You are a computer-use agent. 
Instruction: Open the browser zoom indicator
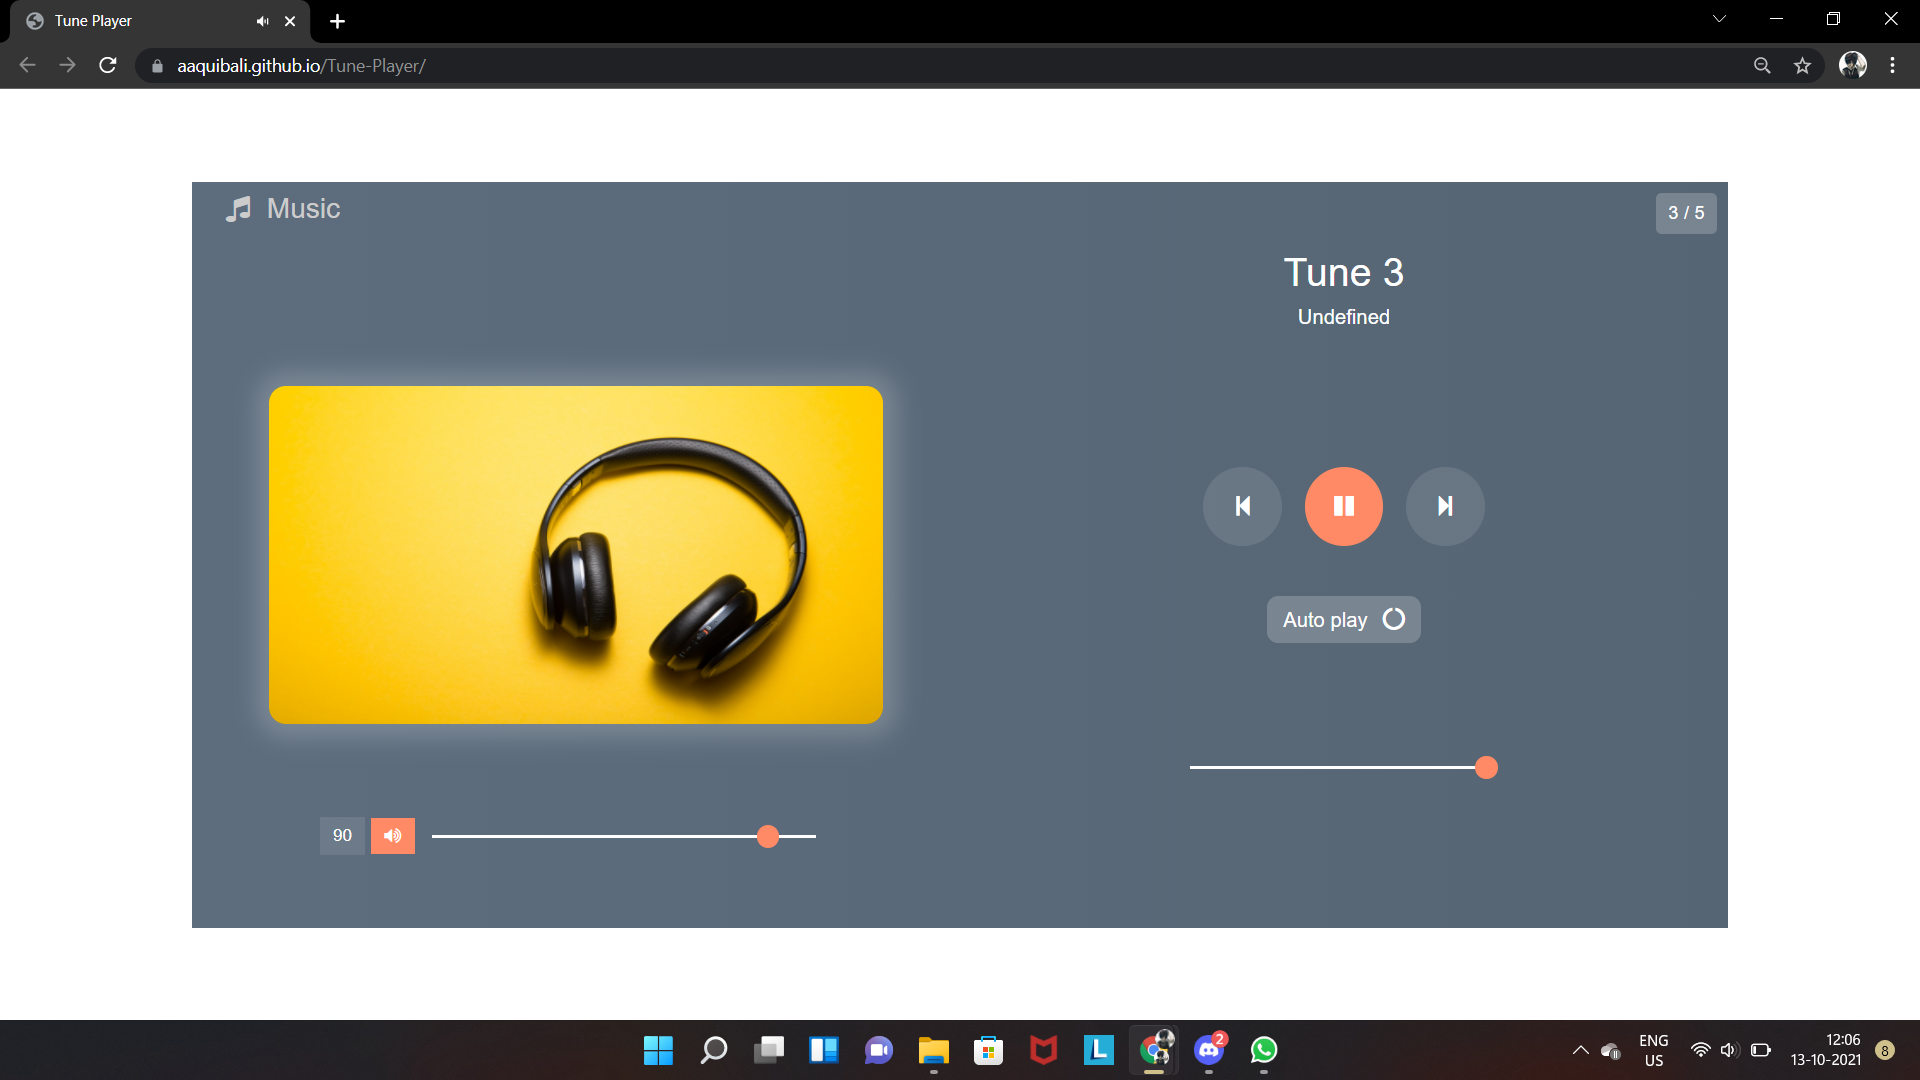click(1762, 66)
